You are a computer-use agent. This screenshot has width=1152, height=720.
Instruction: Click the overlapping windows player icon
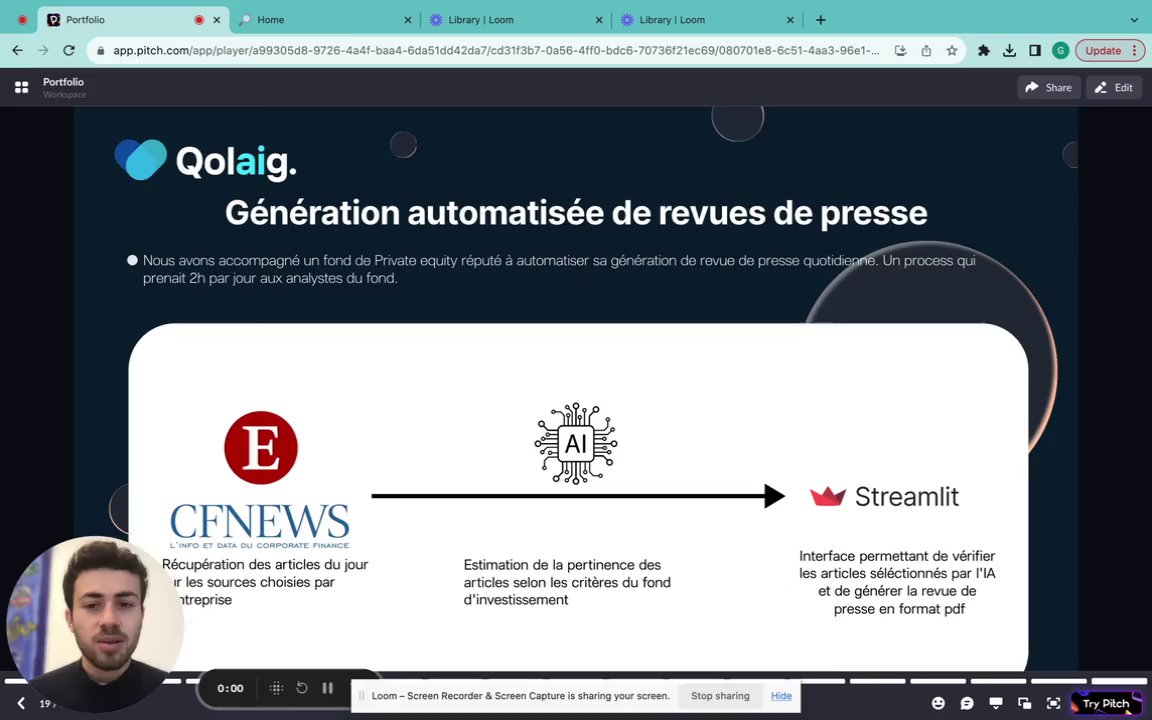1024,703
